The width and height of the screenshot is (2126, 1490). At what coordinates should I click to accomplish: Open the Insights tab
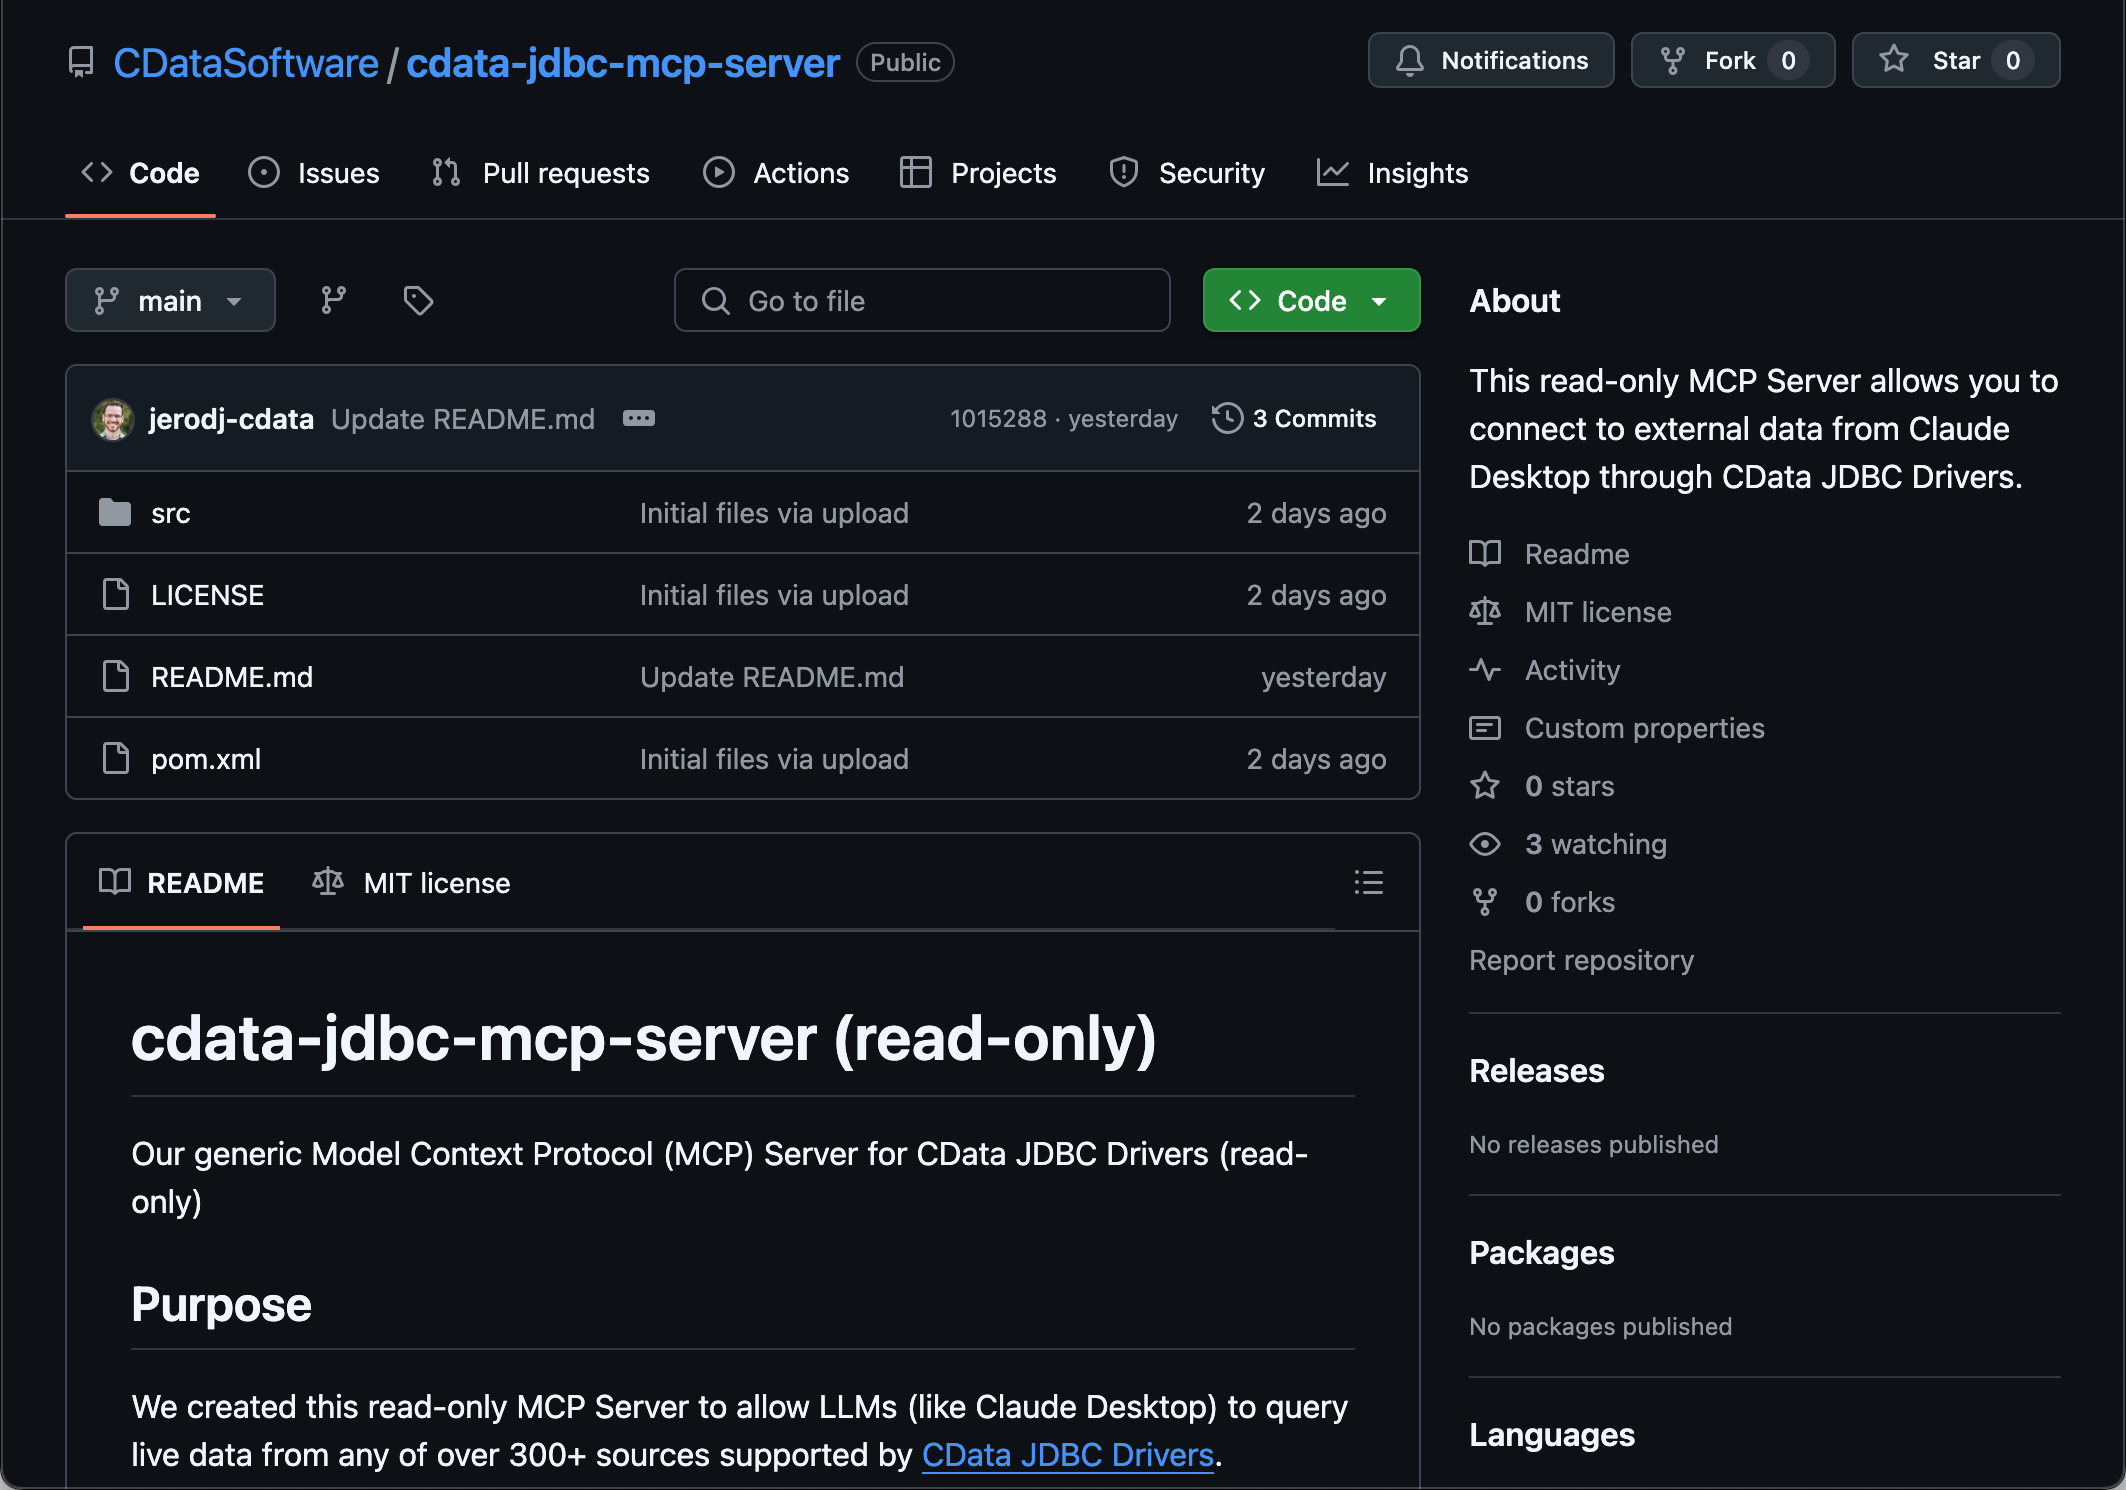(1392, 173)
